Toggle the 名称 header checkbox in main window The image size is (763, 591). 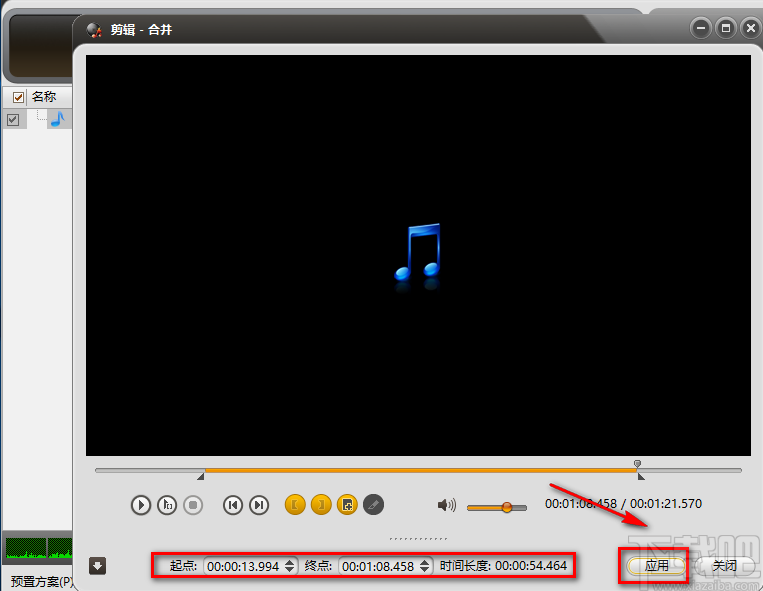click(x=18, y=97)
